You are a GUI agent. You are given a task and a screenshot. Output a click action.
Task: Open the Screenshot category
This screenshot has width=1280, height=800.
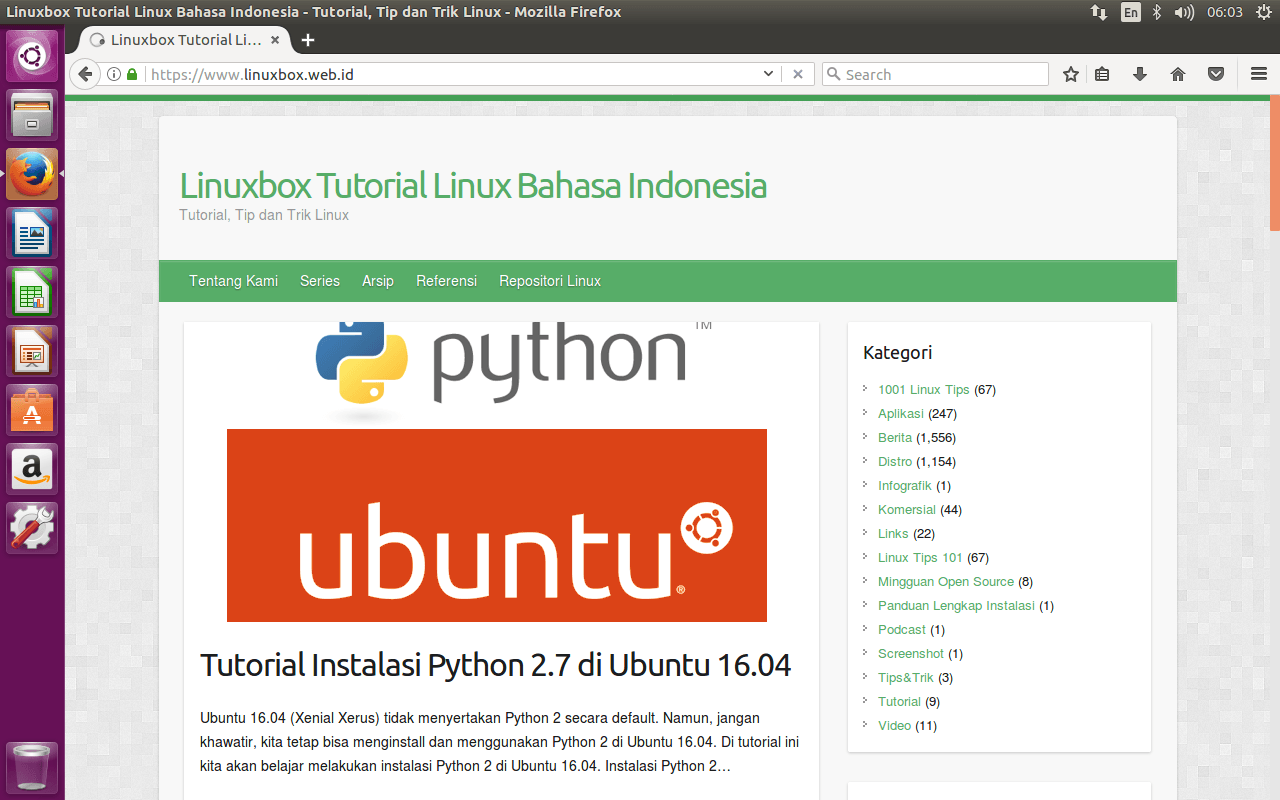point(911,654)
